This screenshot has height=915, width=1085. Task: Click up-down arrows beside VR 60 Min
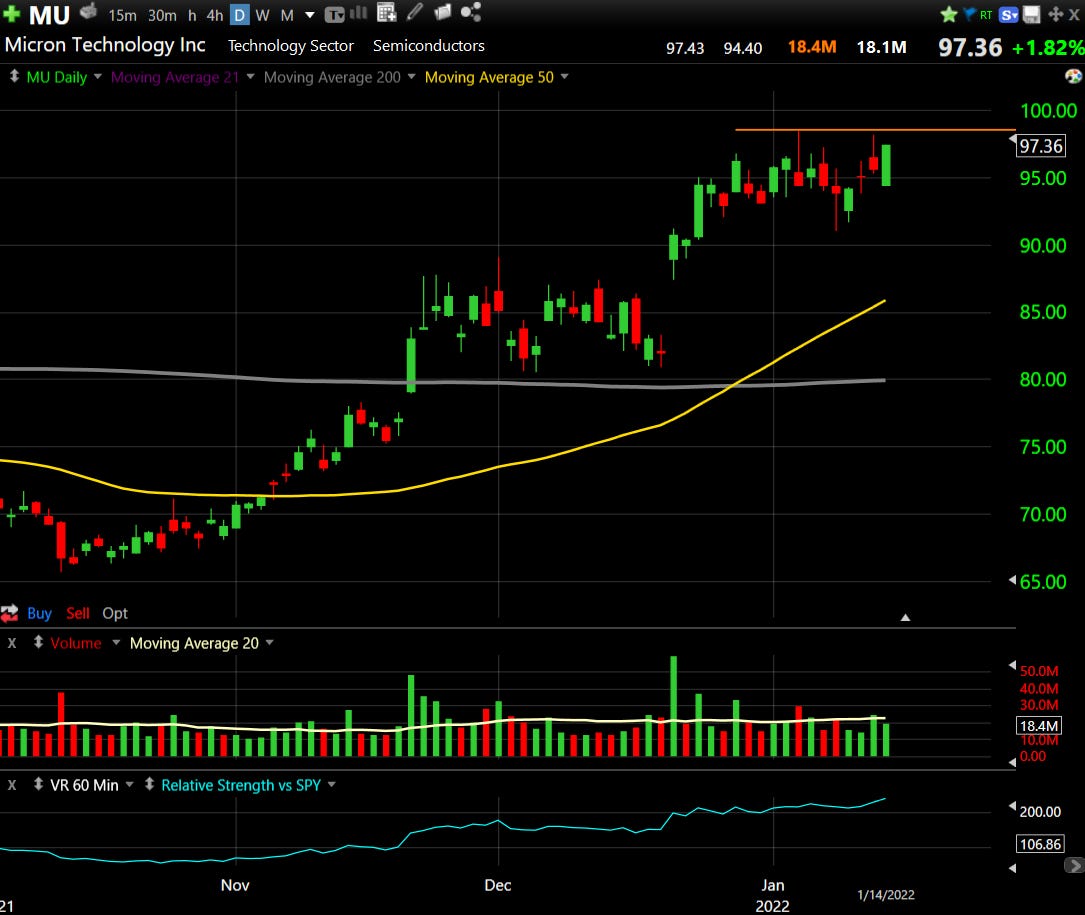[39, 784]
